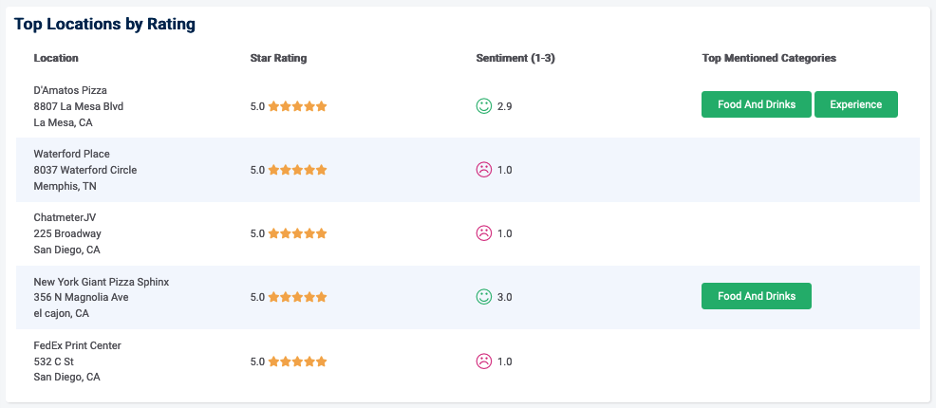The width and height of the screenshot is (936, 408).
Task: Sort by the Star Rating column header
Action: tap(278, 58)
